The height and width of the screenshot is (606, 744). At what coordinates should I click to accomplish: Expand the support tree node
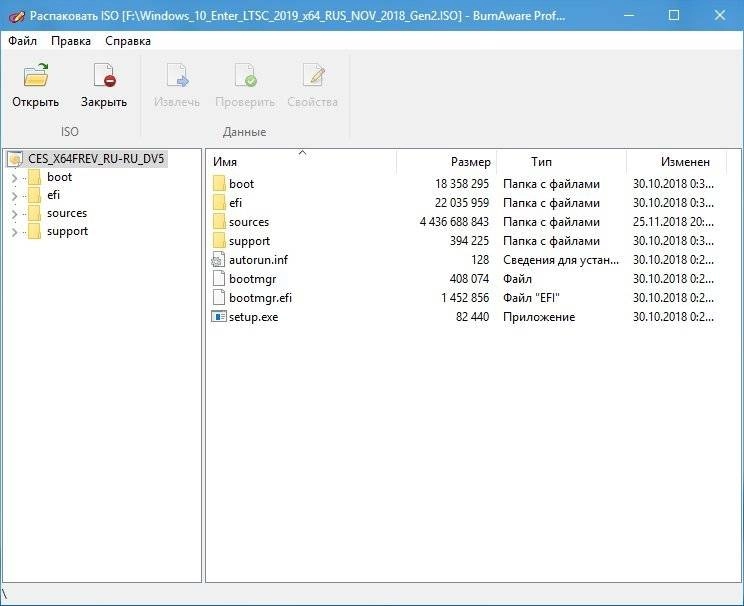coord(14,232)
